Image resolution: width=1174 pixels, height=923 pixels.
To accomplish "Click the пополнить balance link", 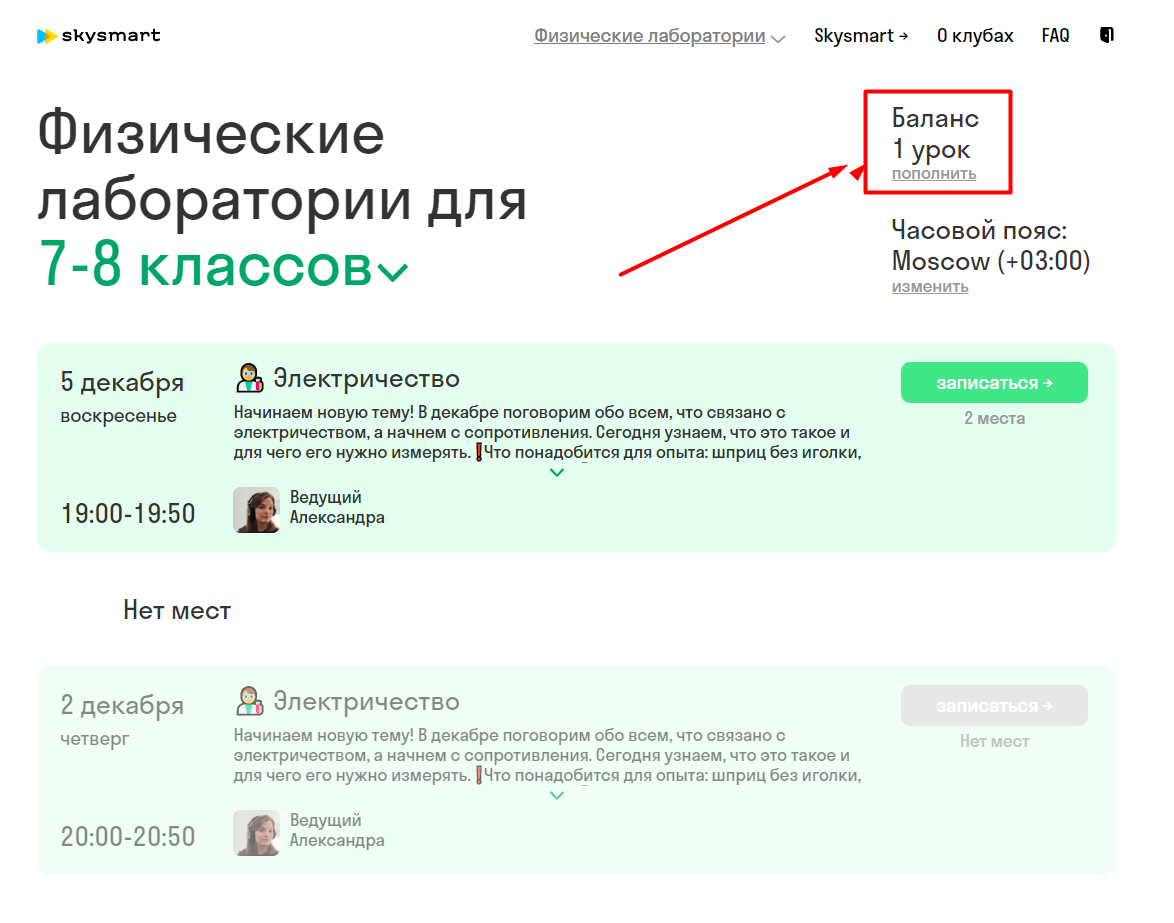I will [x=934, y=174].
